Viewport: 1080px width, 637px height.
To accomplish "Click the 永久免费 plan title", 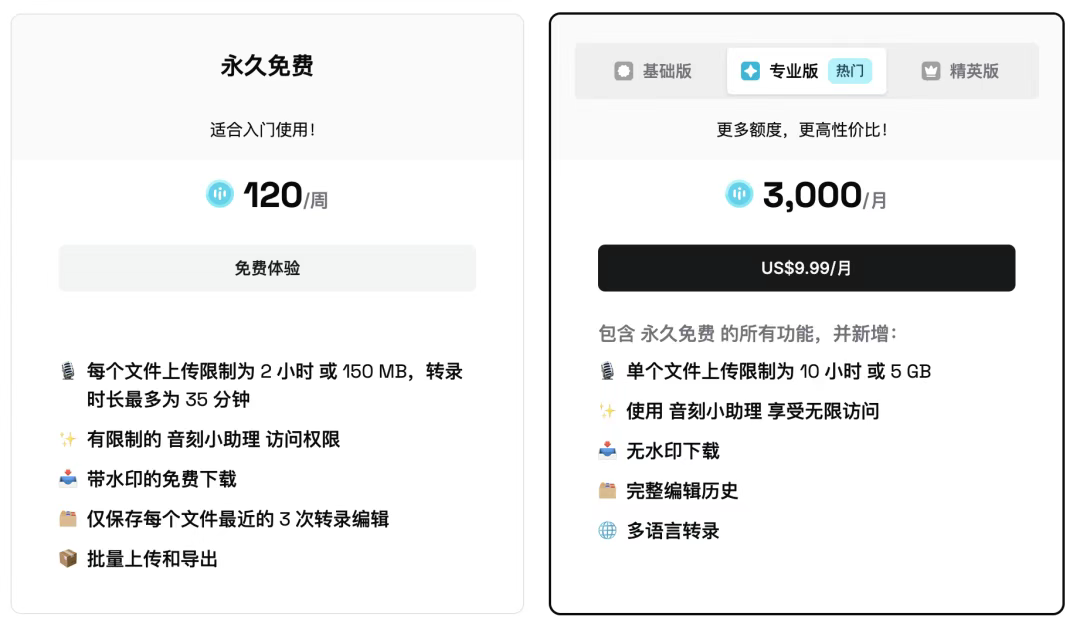I will tap(267, 66).
